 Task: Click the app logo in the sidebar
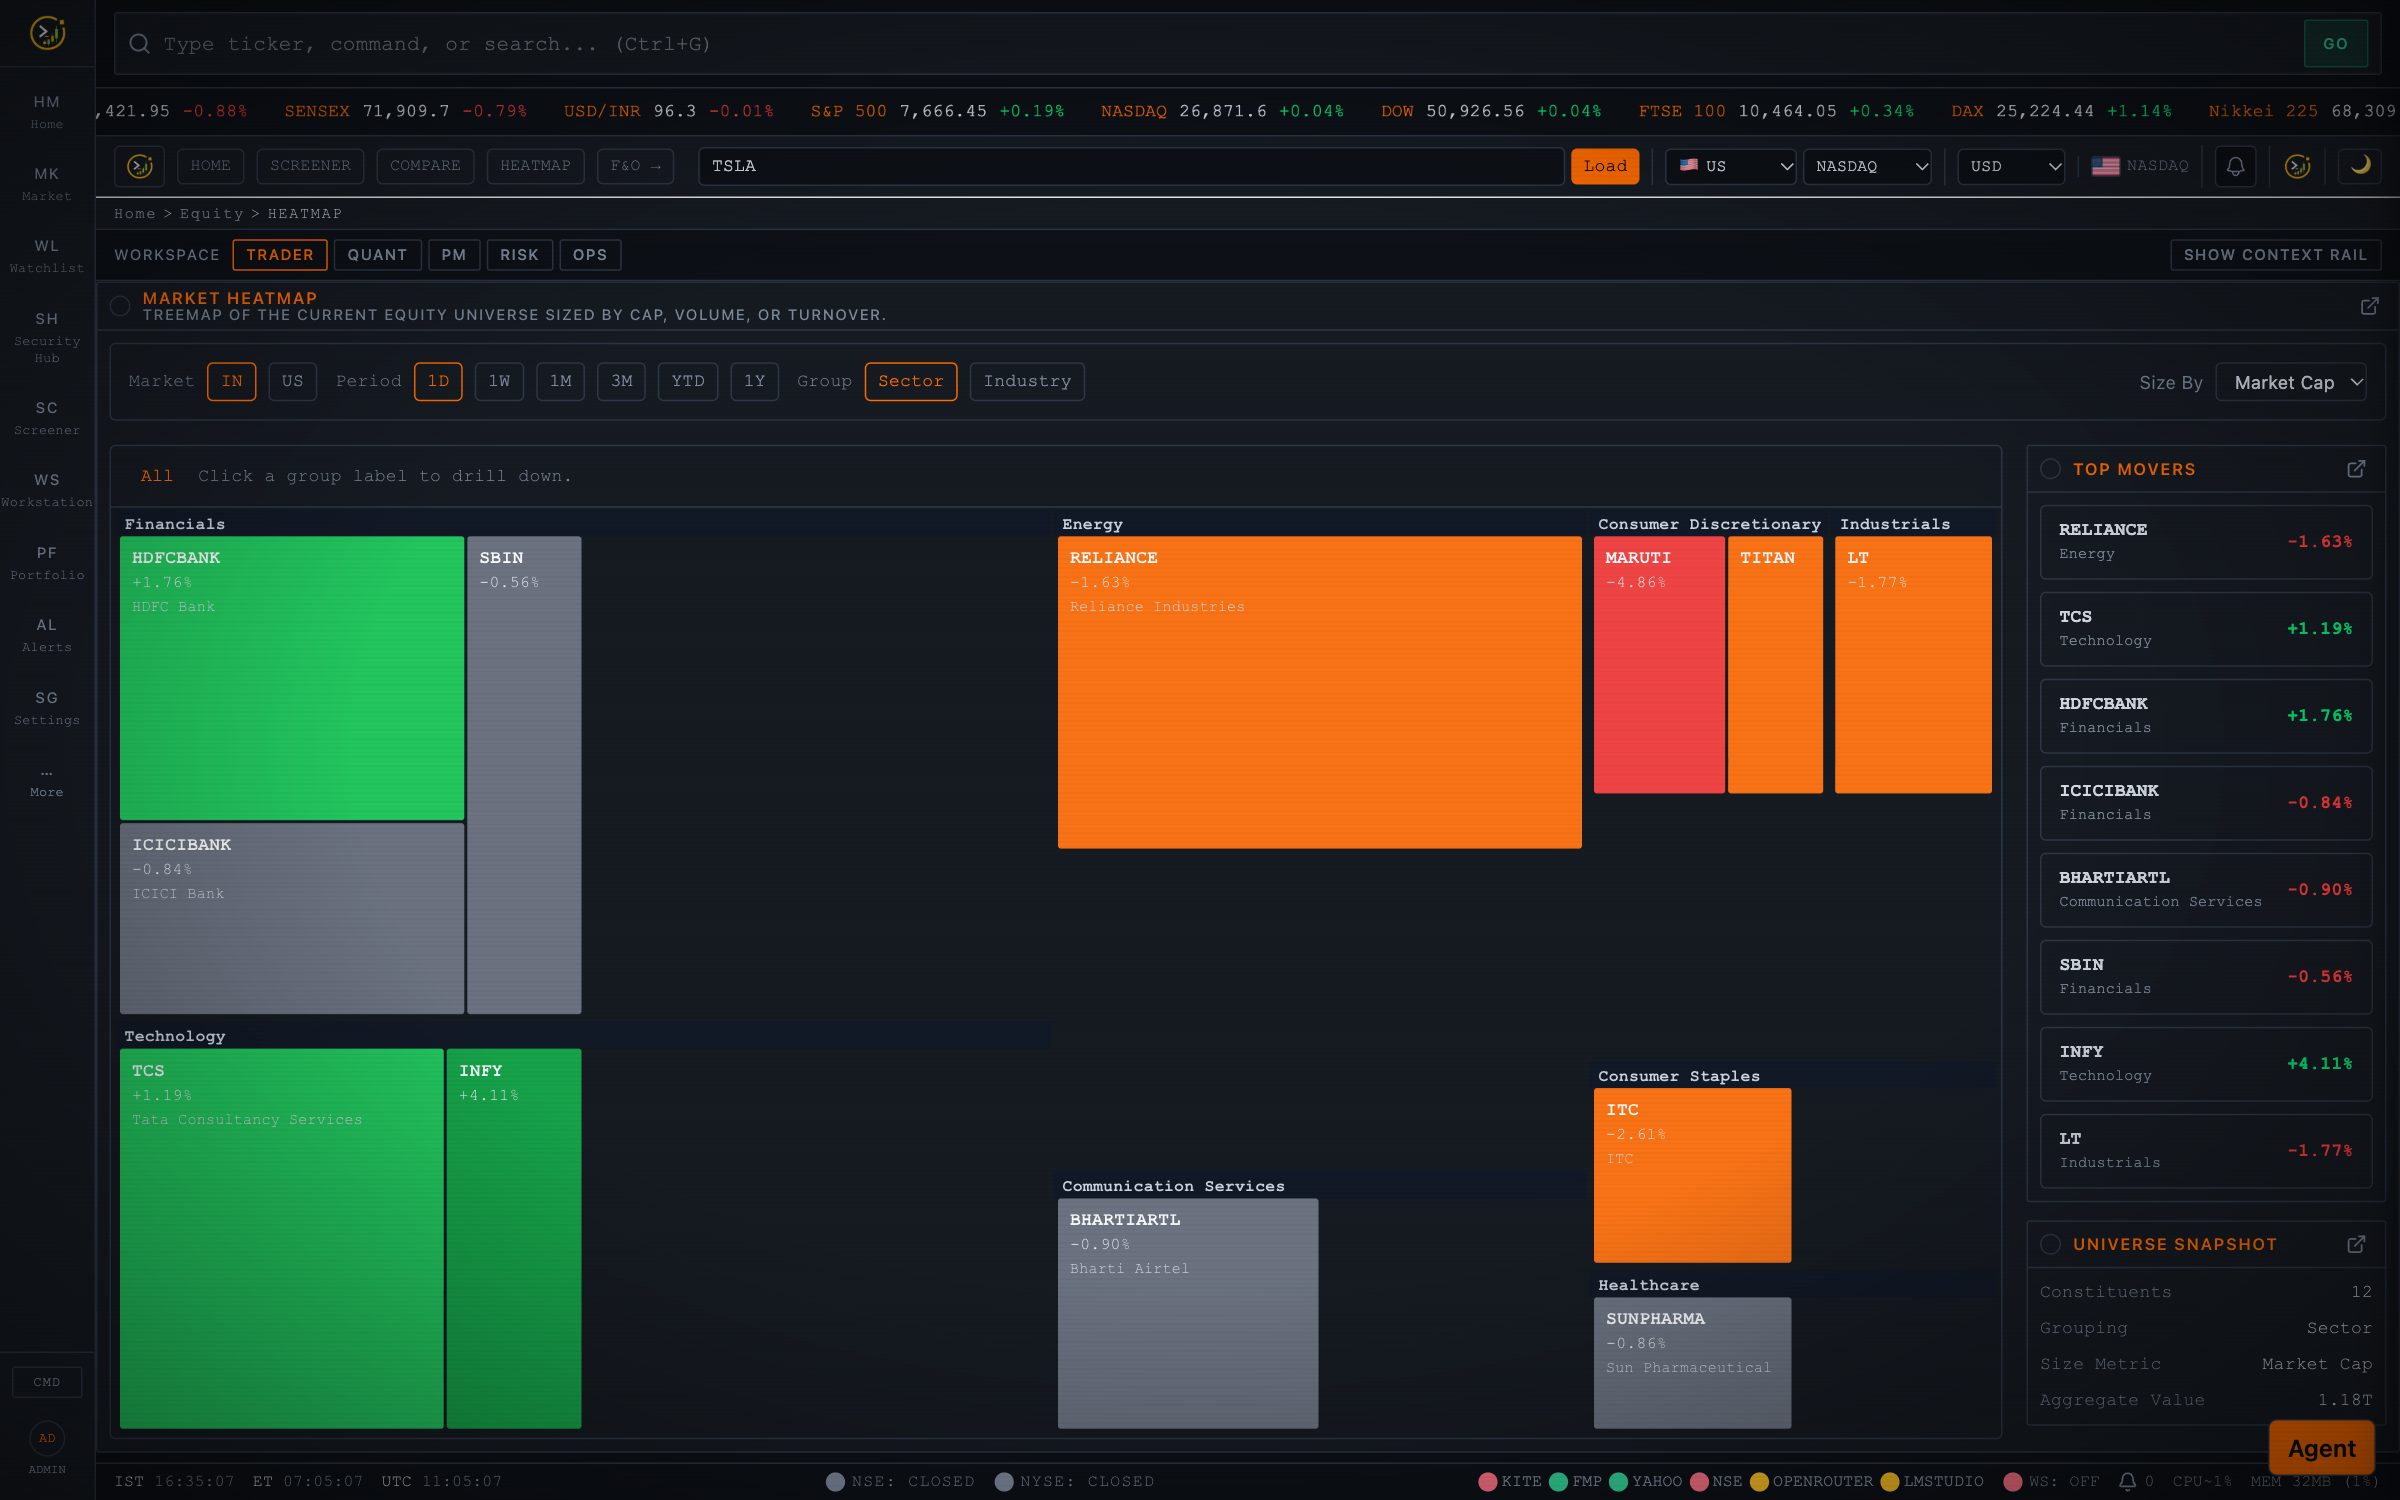(x=47, y=33)
